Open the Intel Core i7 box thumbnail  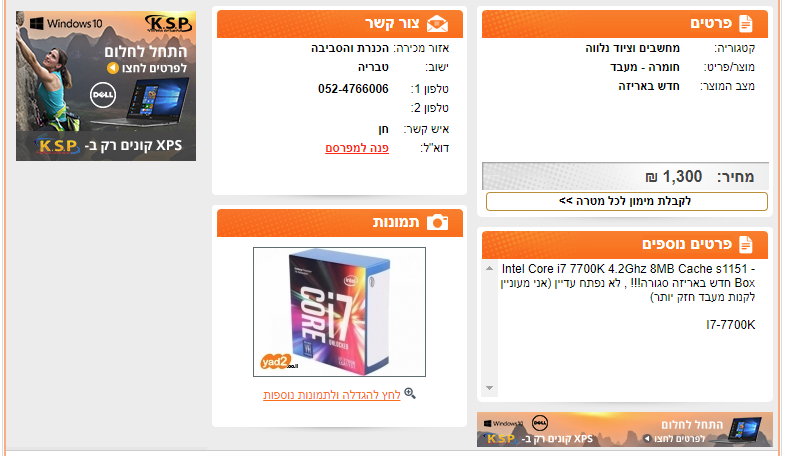pyautogui.click(x=339, y=312)
